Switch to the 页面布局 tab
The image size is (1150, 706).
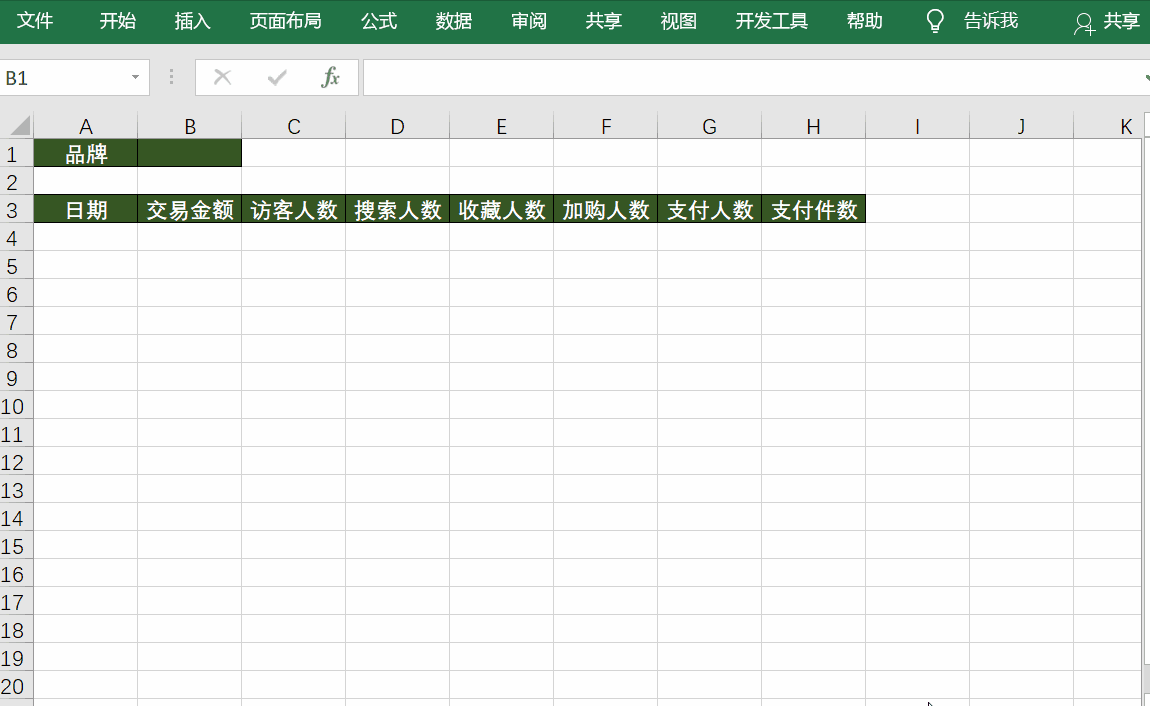[x=286, y=21]
